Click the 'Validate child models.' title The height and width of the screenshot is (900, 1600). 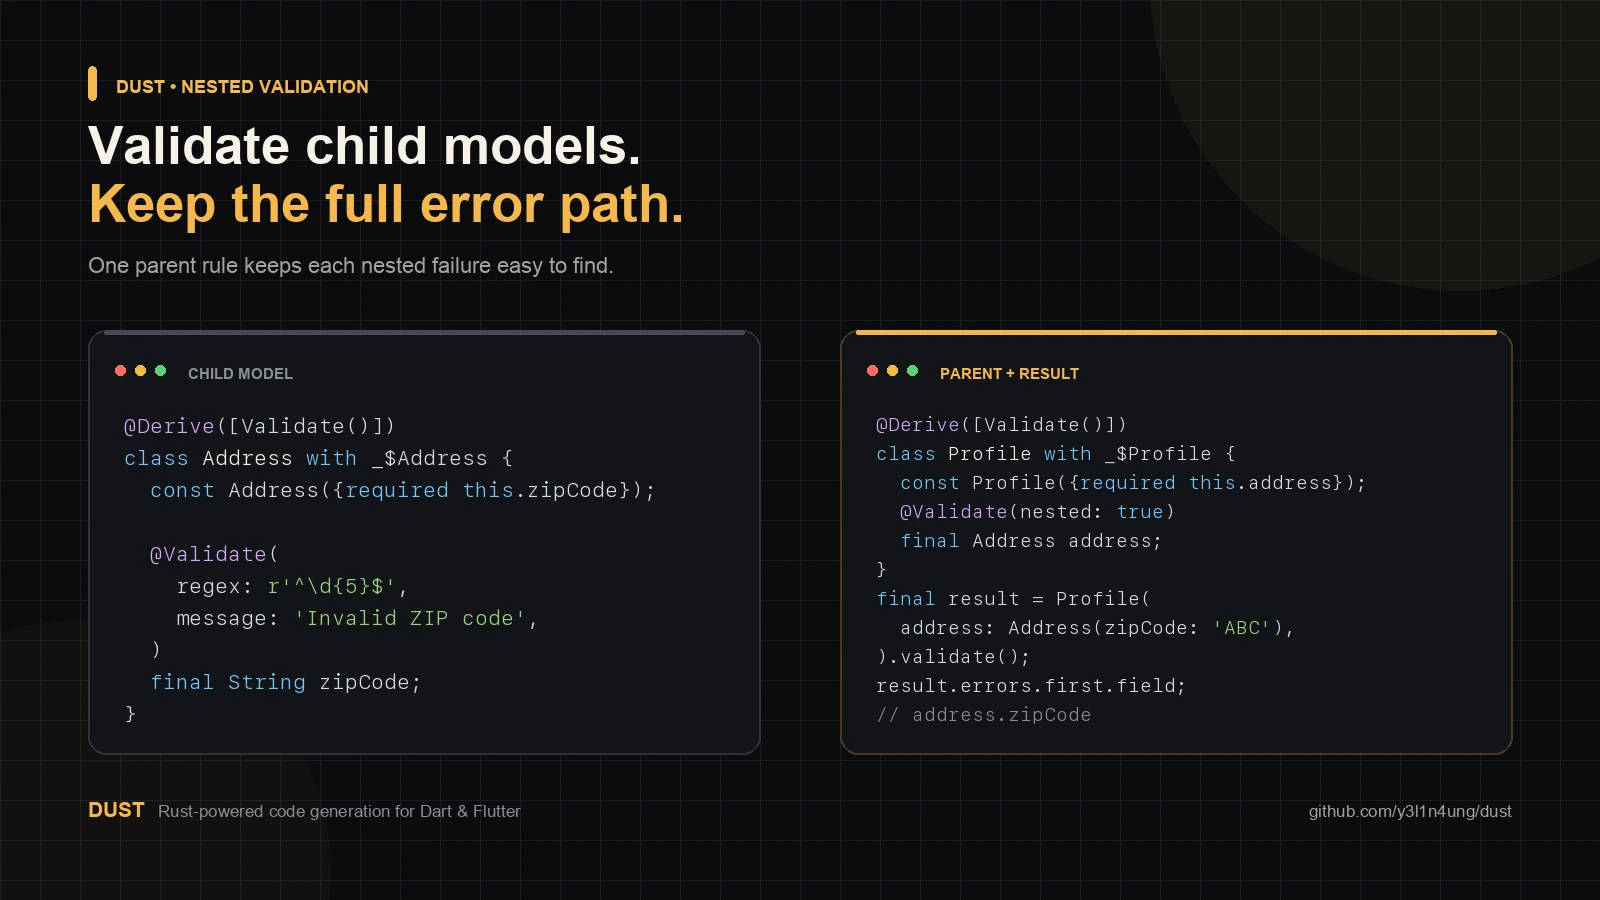pyautogui.click(x=364, y=146)
